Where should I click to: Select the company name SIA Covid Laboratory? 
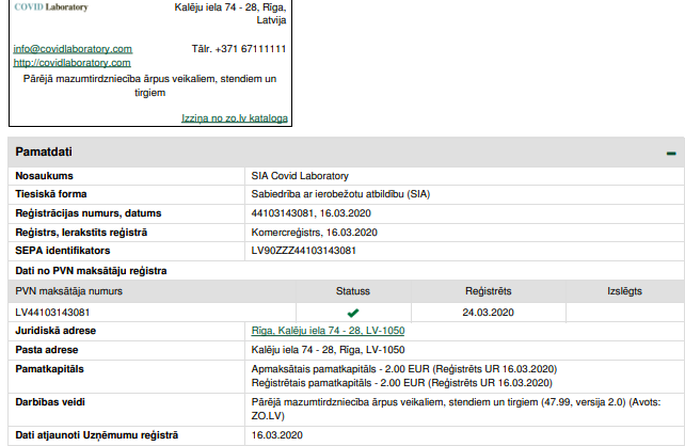pos(300,176)
